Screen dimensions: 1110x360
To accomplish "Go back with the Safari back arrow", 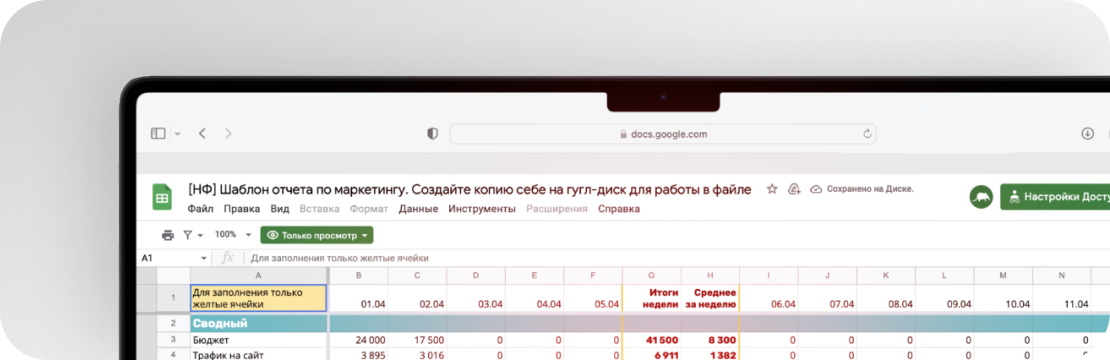I will [x=202, y=134].
